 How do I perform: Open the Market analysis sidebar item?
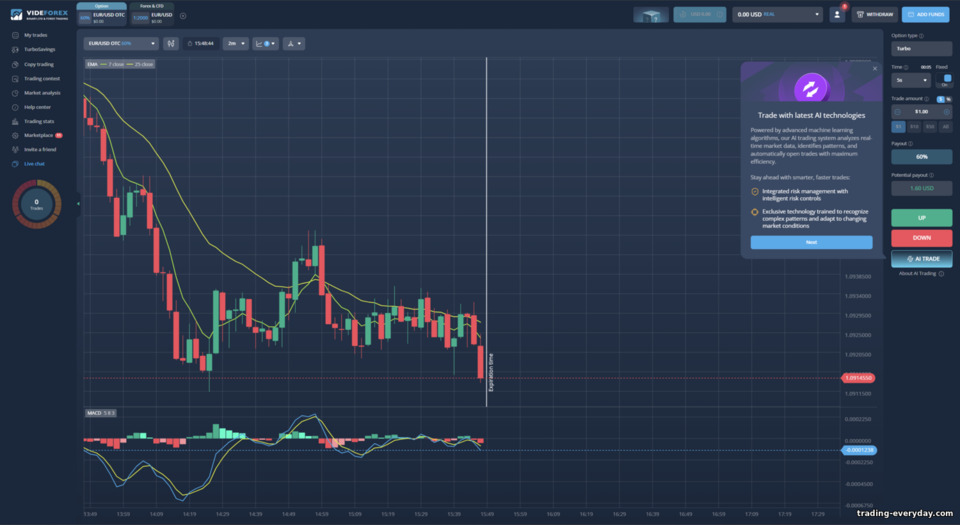[42, 93]
